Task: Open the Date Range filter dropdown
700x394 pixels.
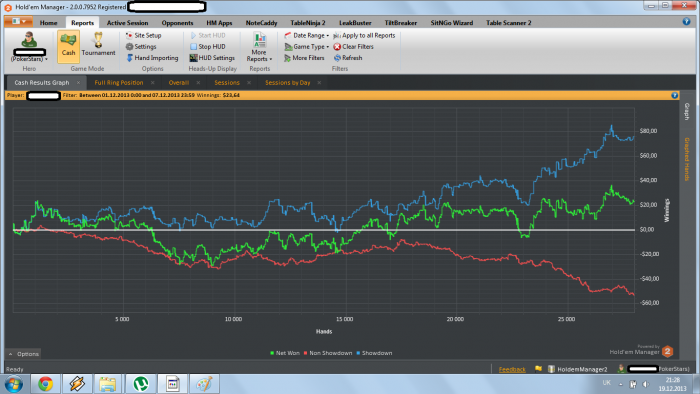Action: click(x=306, y=35)
